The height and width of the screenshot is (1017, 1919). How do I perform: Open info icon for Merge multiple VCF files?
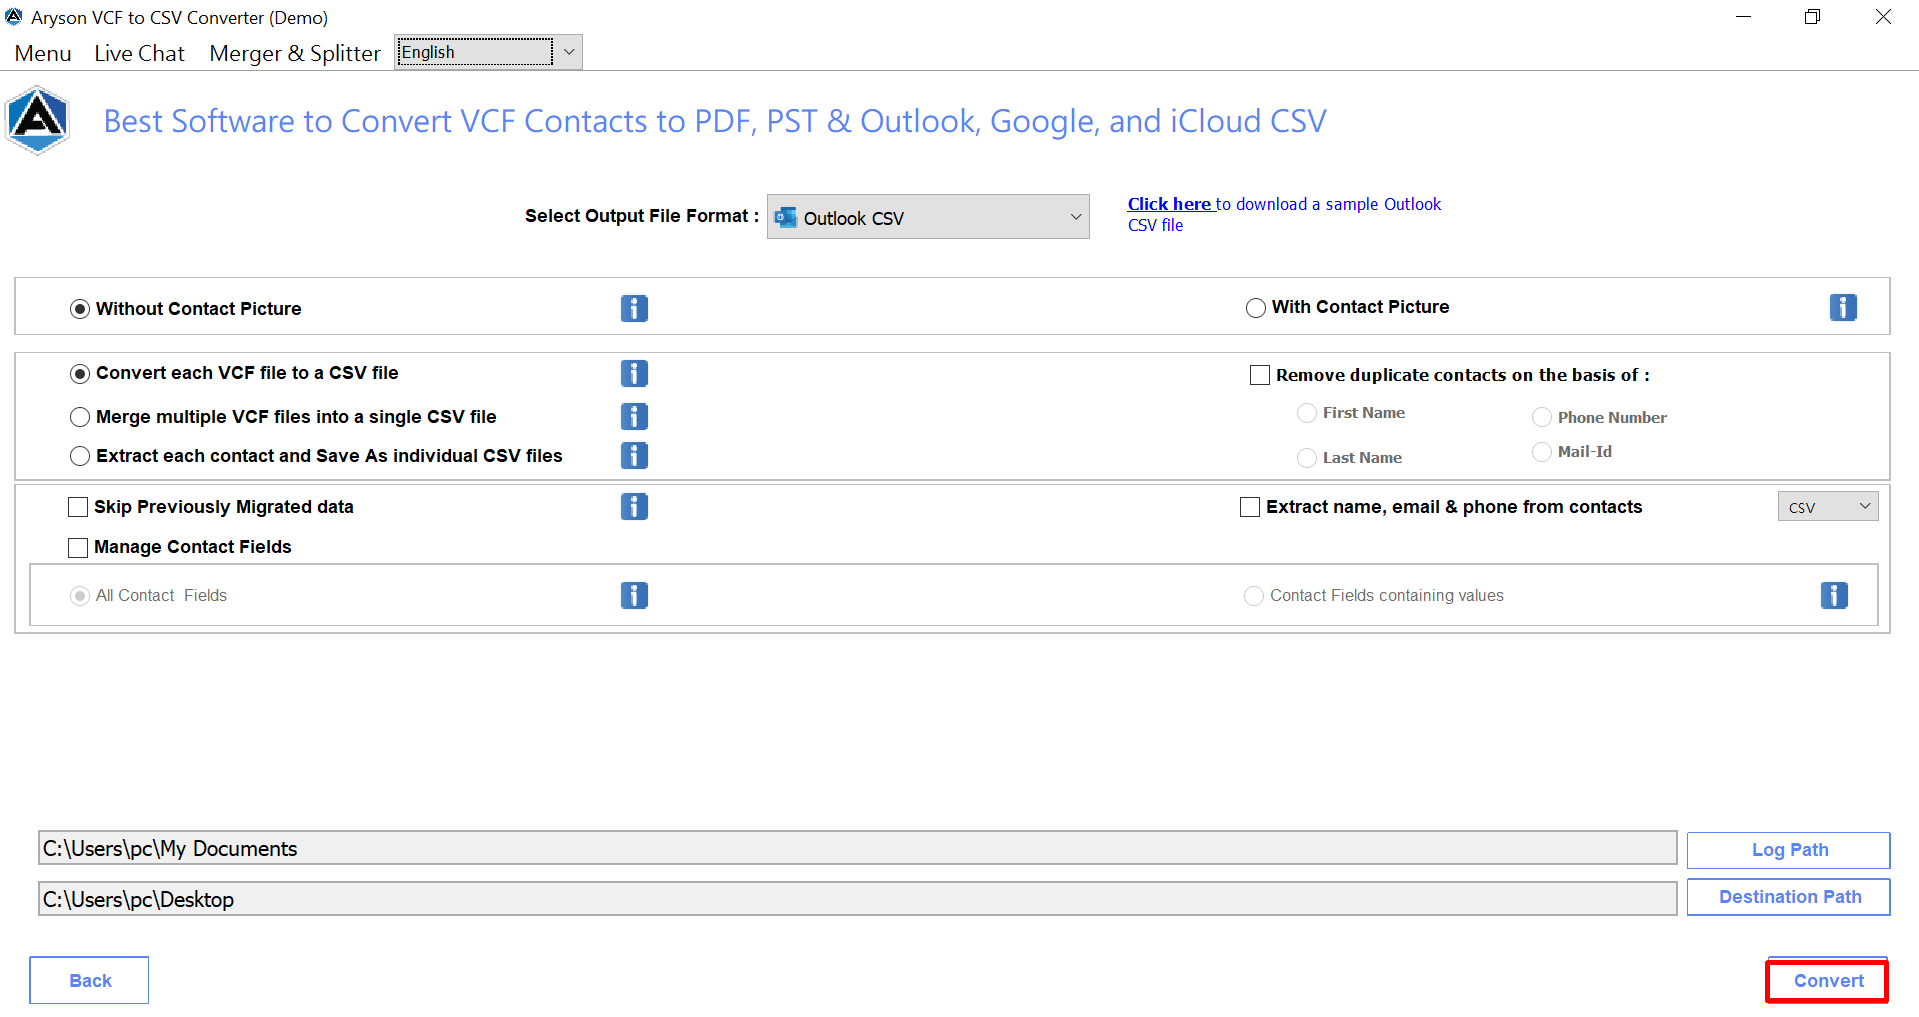point(634,416)
